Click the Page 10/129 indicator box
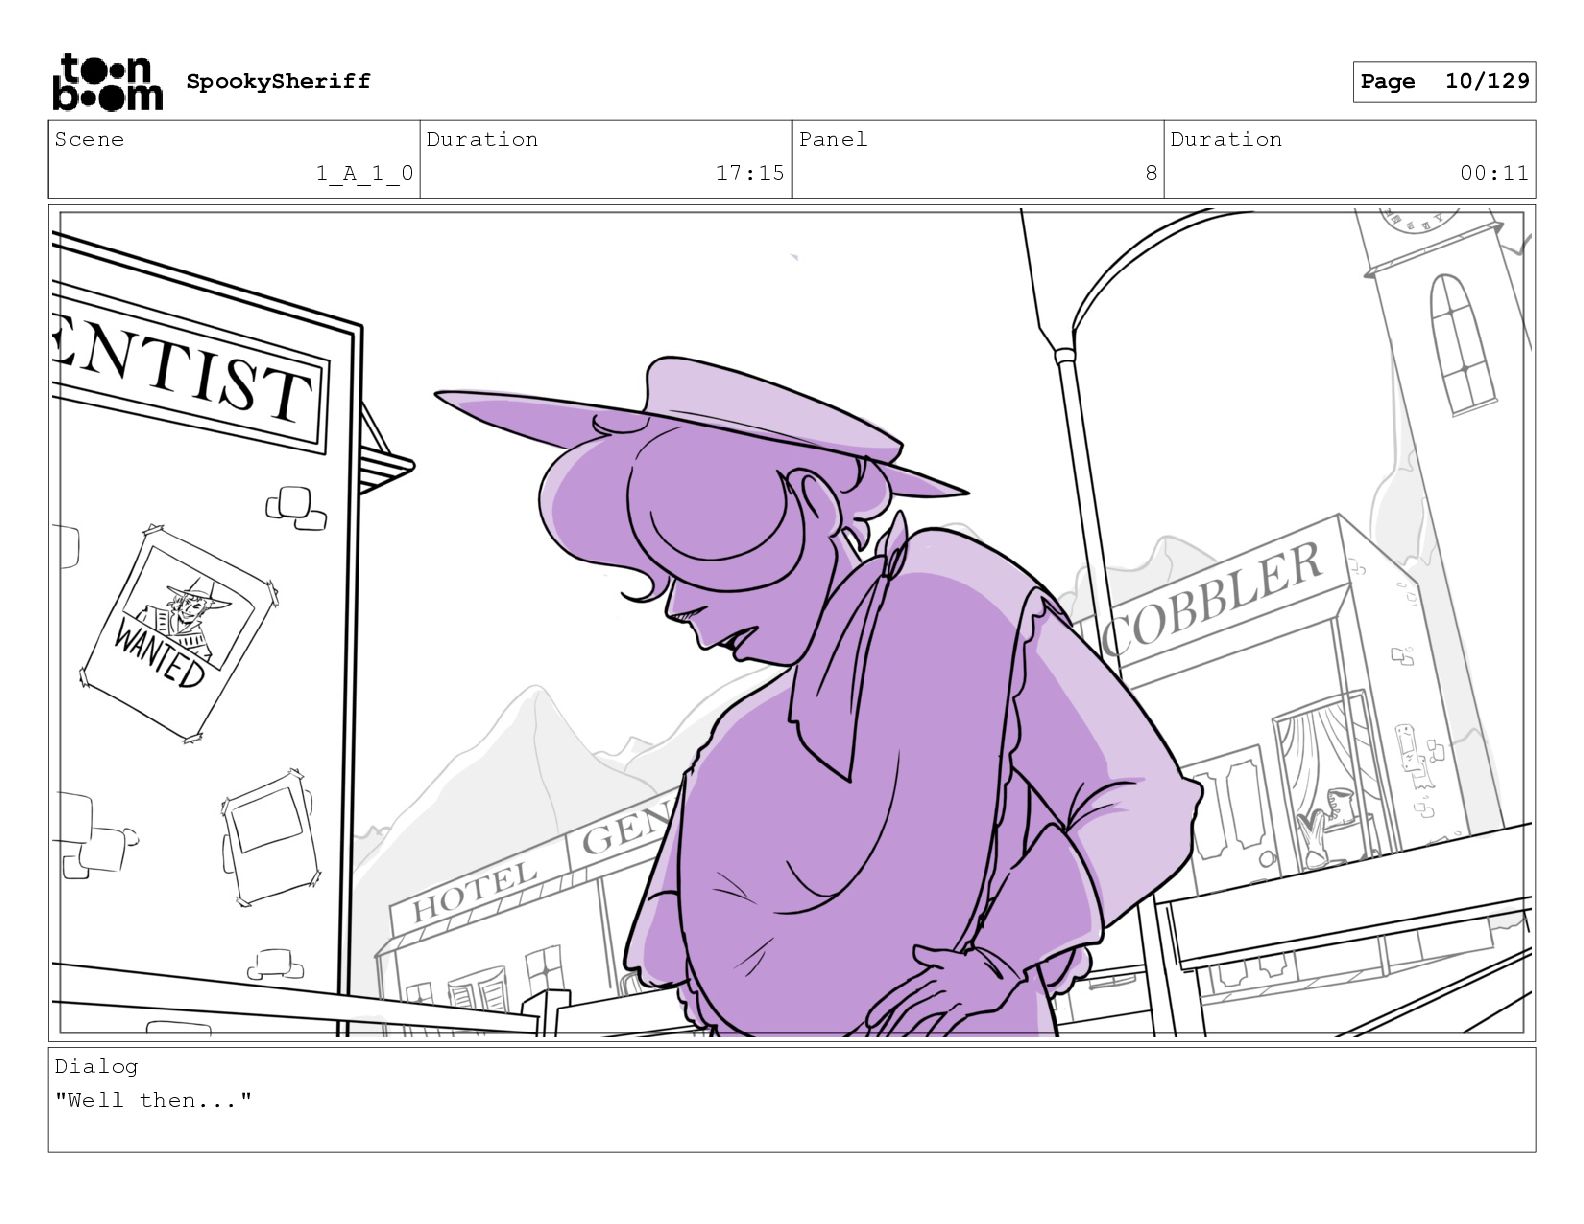Viewport: 1584px width, 1224px height. [x=1444, y=82]
